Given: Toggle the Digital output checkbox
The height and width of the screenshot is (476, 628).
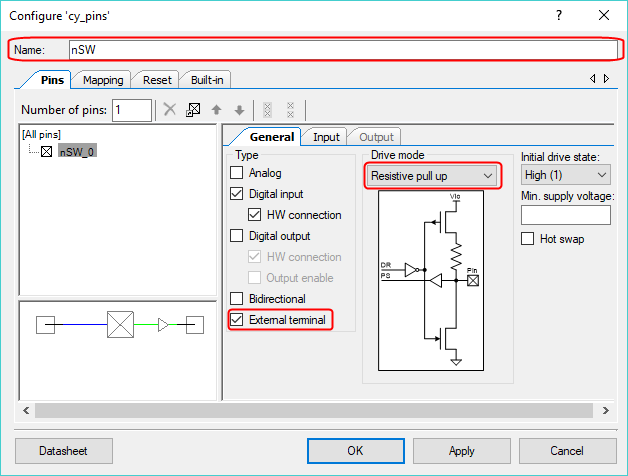Looking at the screenshot, I should [237, 236].
